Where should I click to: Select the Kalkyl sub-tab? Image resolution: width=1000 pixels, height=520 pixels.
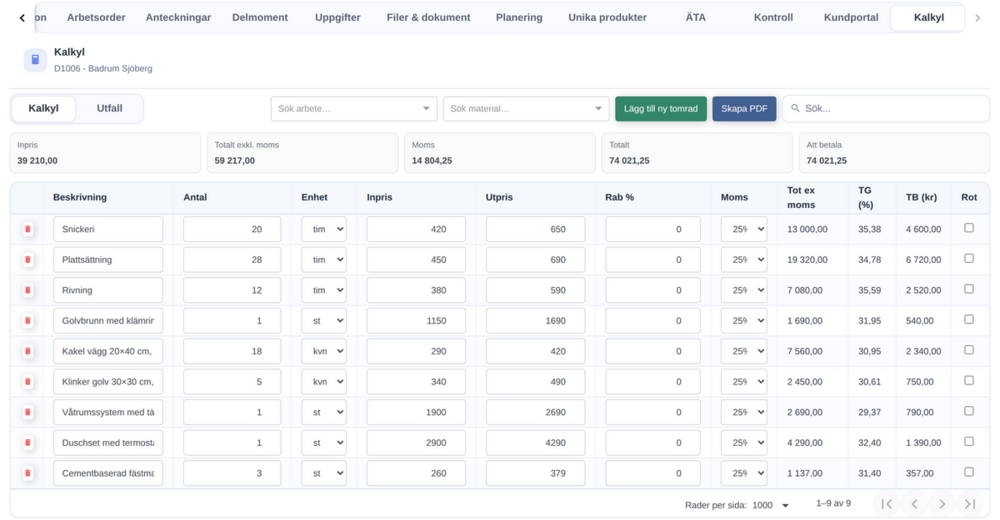click(43, 108)
